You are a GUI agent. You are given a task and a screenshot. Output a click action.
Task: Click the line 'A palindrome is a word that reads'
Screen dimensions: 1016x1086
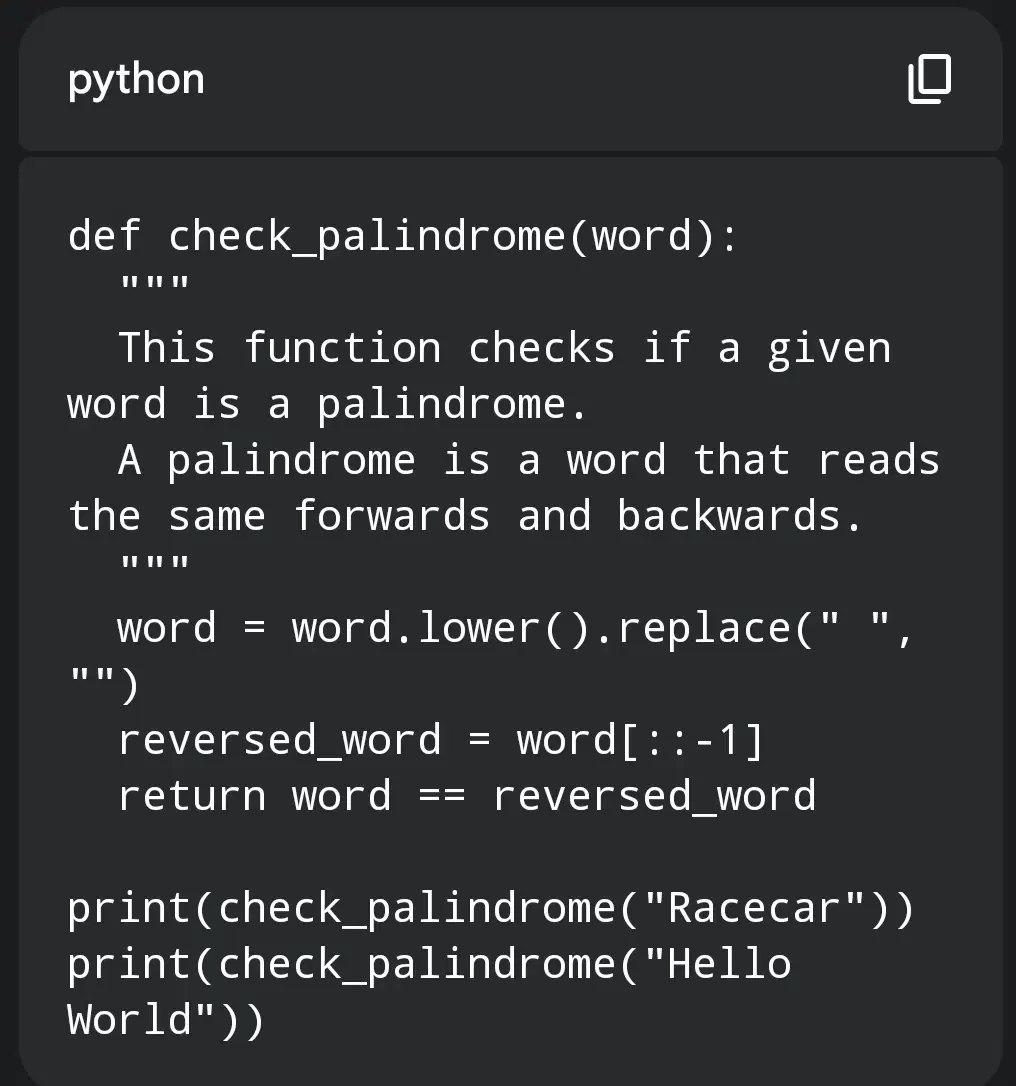529,461
